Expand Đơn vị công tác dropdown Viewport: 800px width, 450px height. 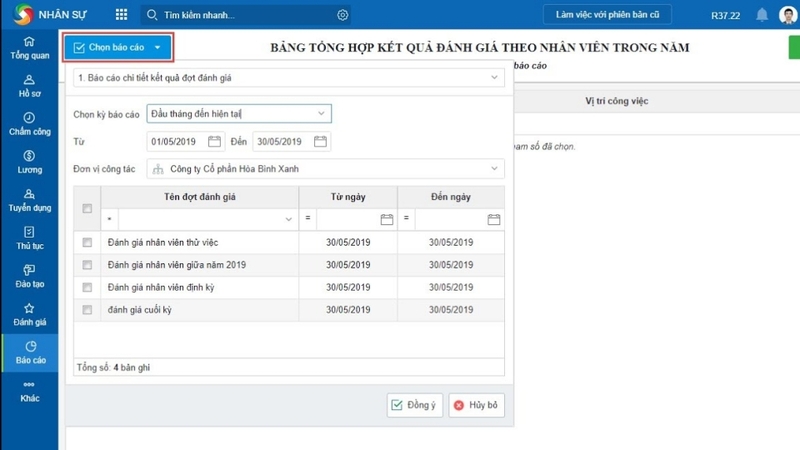494,168
